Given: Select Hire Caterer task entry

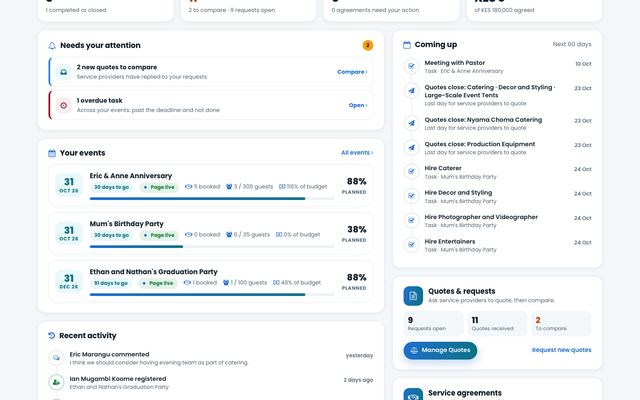Looking at the screenshot, I should pyautogui.click(x=497, y=172).
